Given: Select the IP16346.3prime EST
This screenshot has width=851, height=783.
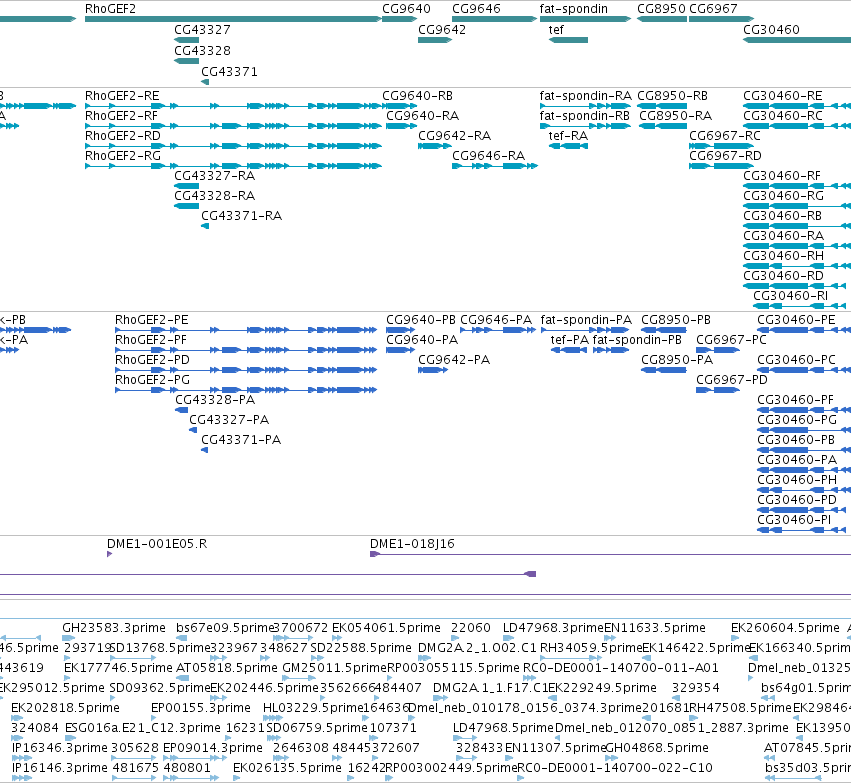Looking at the screenshot, I should click(x=60, y=748).
